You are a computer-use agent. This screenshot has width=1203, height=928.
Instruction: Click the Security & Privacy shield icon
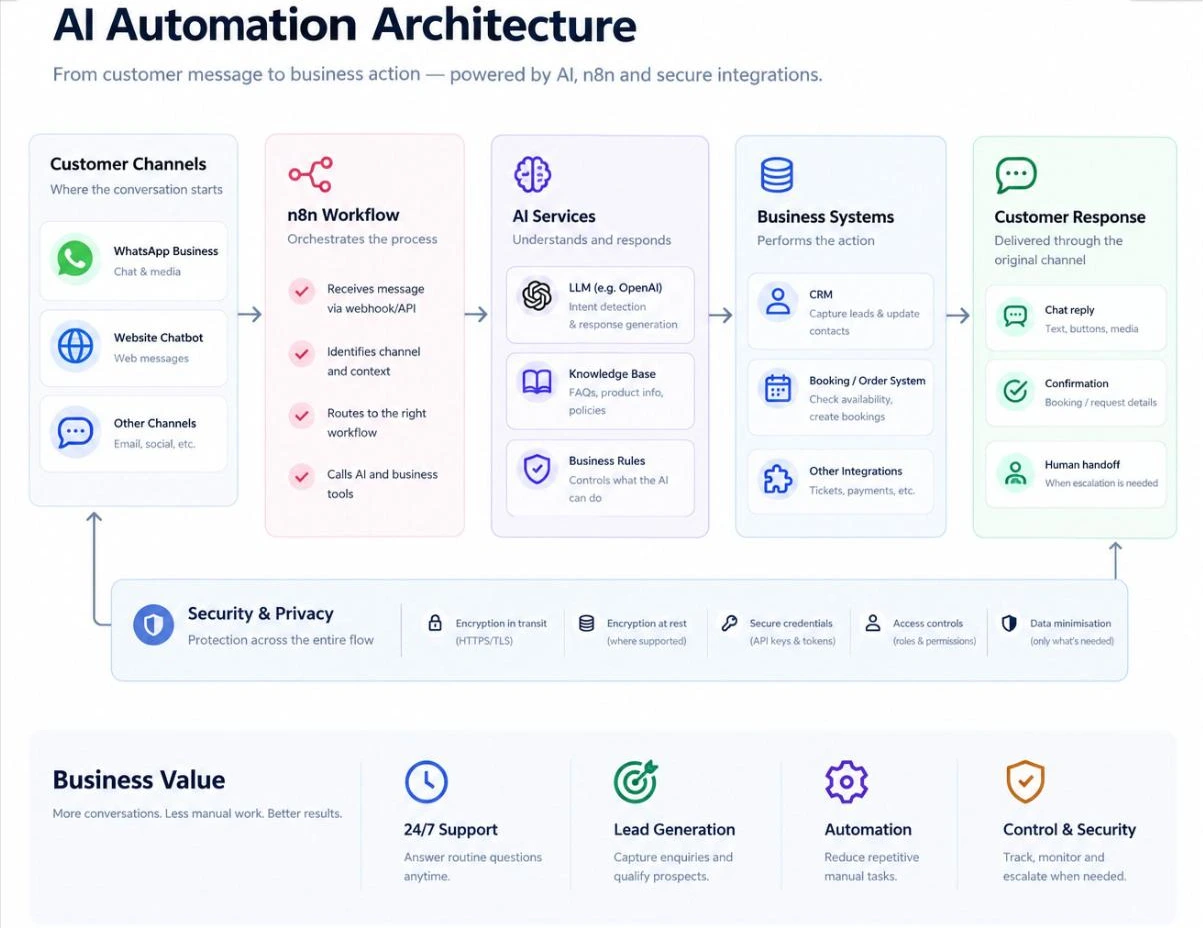pyautogui.click(x=153, y=626)
